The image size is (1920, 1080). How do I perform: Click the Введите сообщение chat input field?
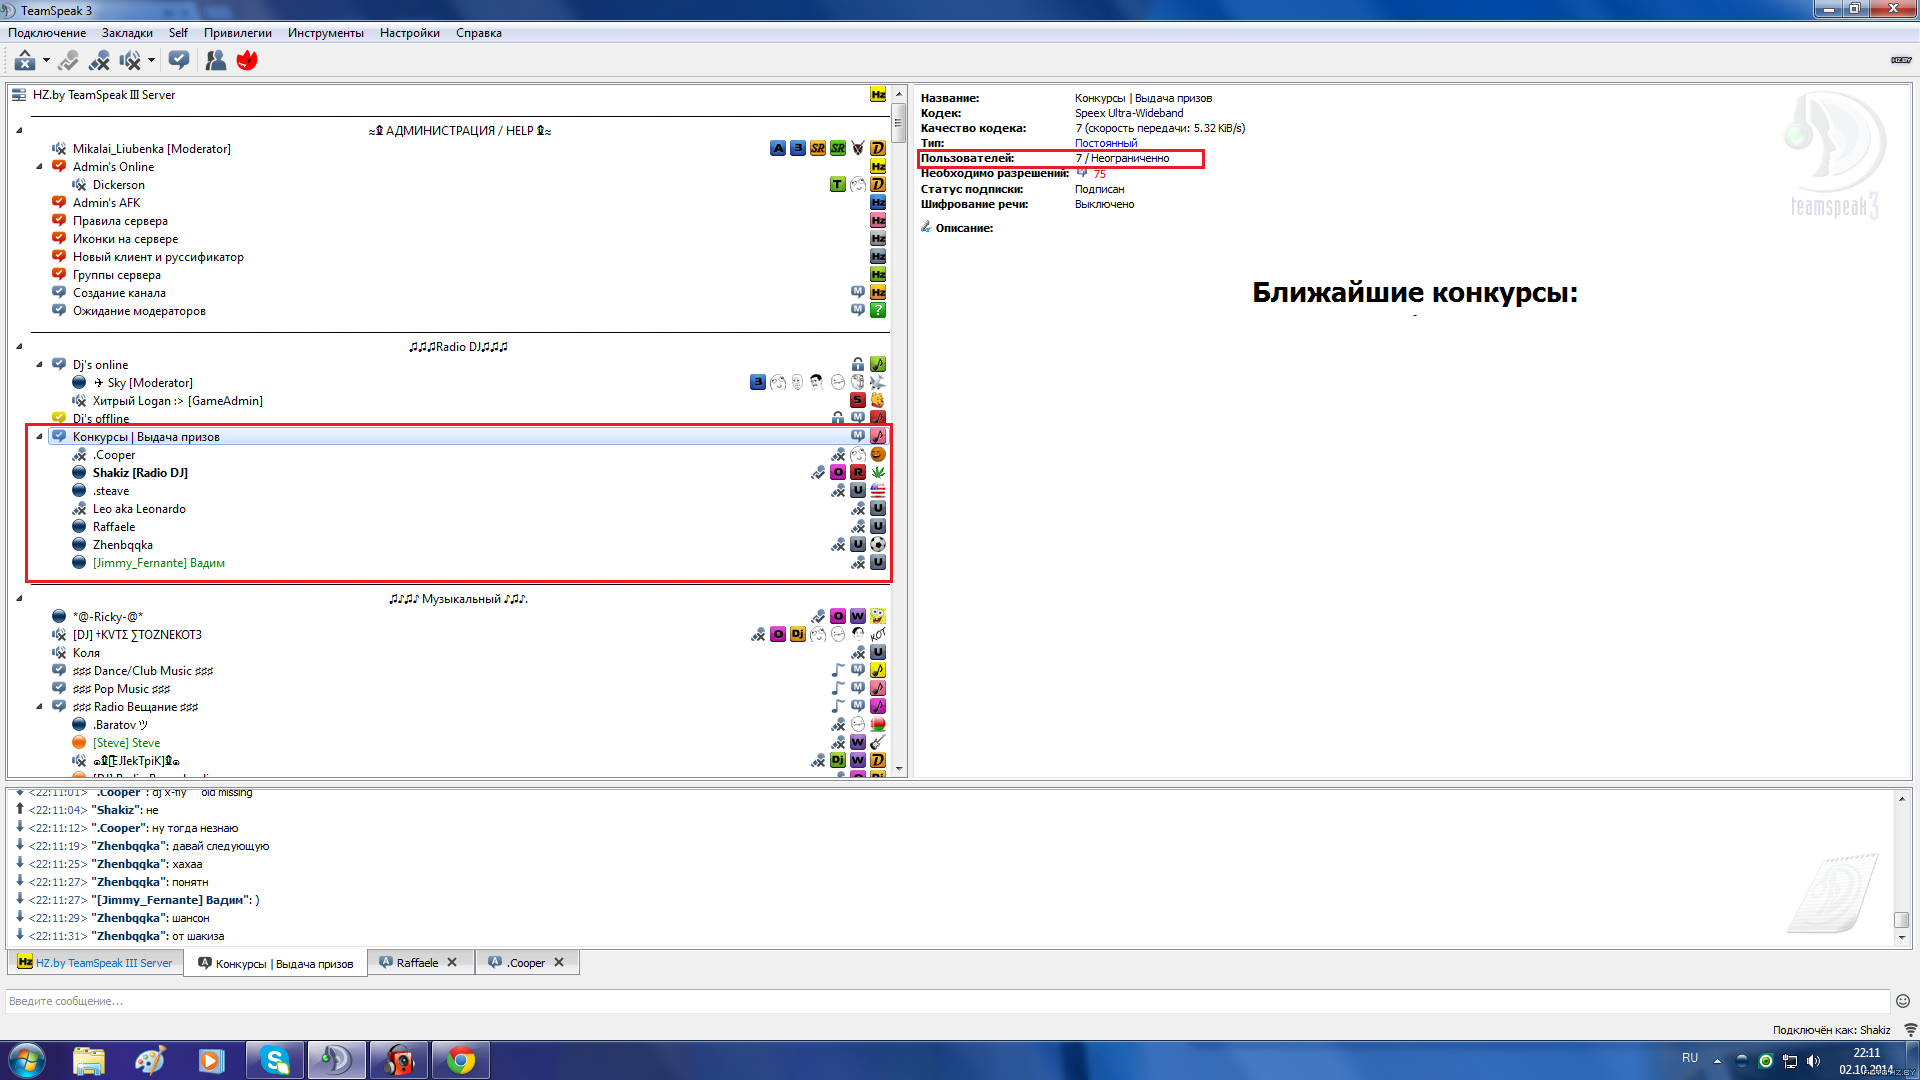pyautogui.click(x=947, y=1001)
